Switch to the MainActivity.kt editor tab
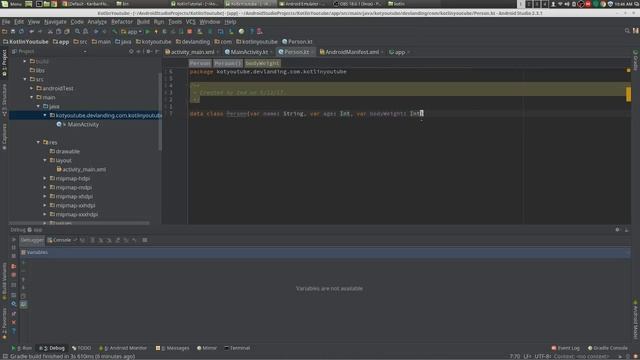 tap(249, 52)
